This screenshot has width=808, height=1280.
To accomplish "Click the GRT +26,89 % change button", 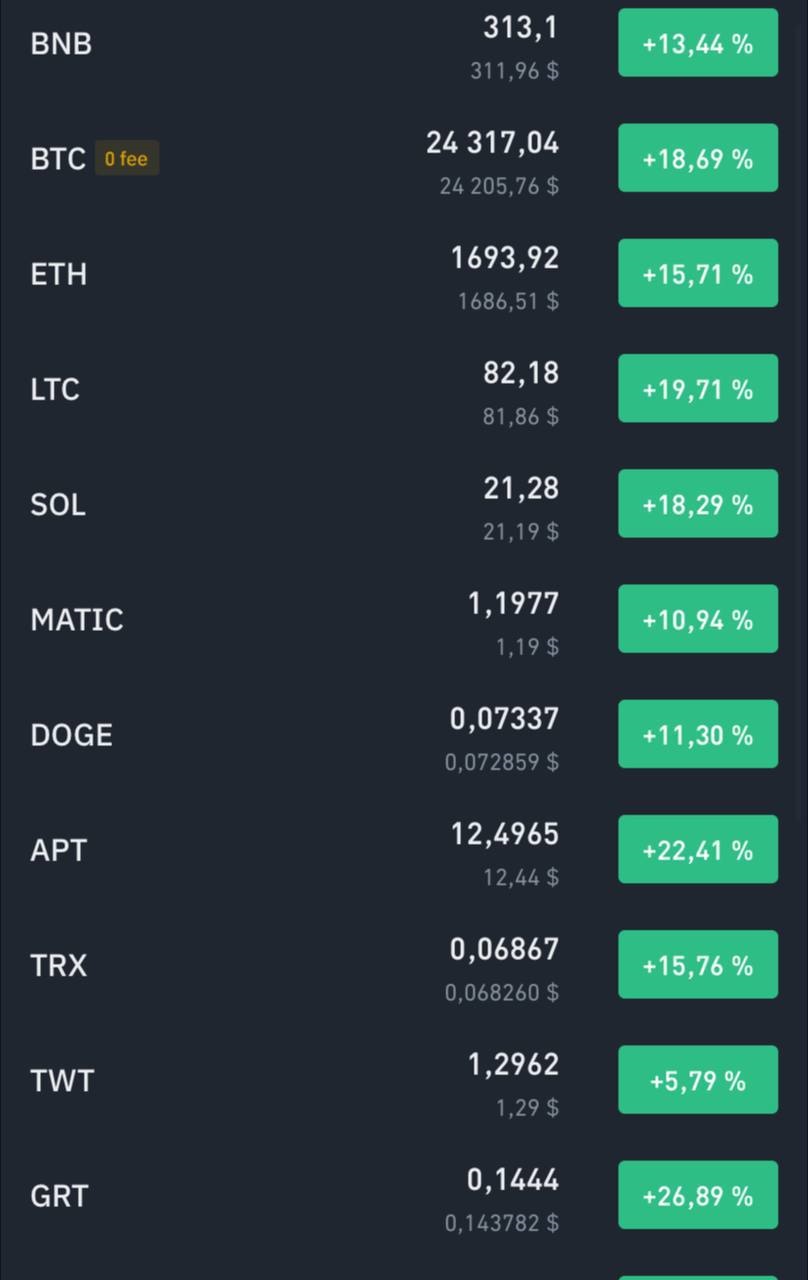I will 698,1195.
